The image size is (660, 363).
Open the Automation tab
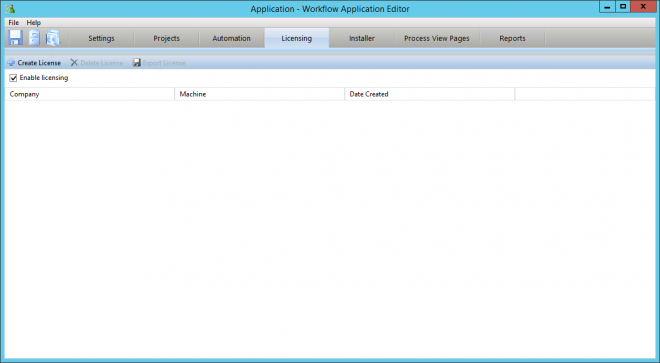(232, 38)
